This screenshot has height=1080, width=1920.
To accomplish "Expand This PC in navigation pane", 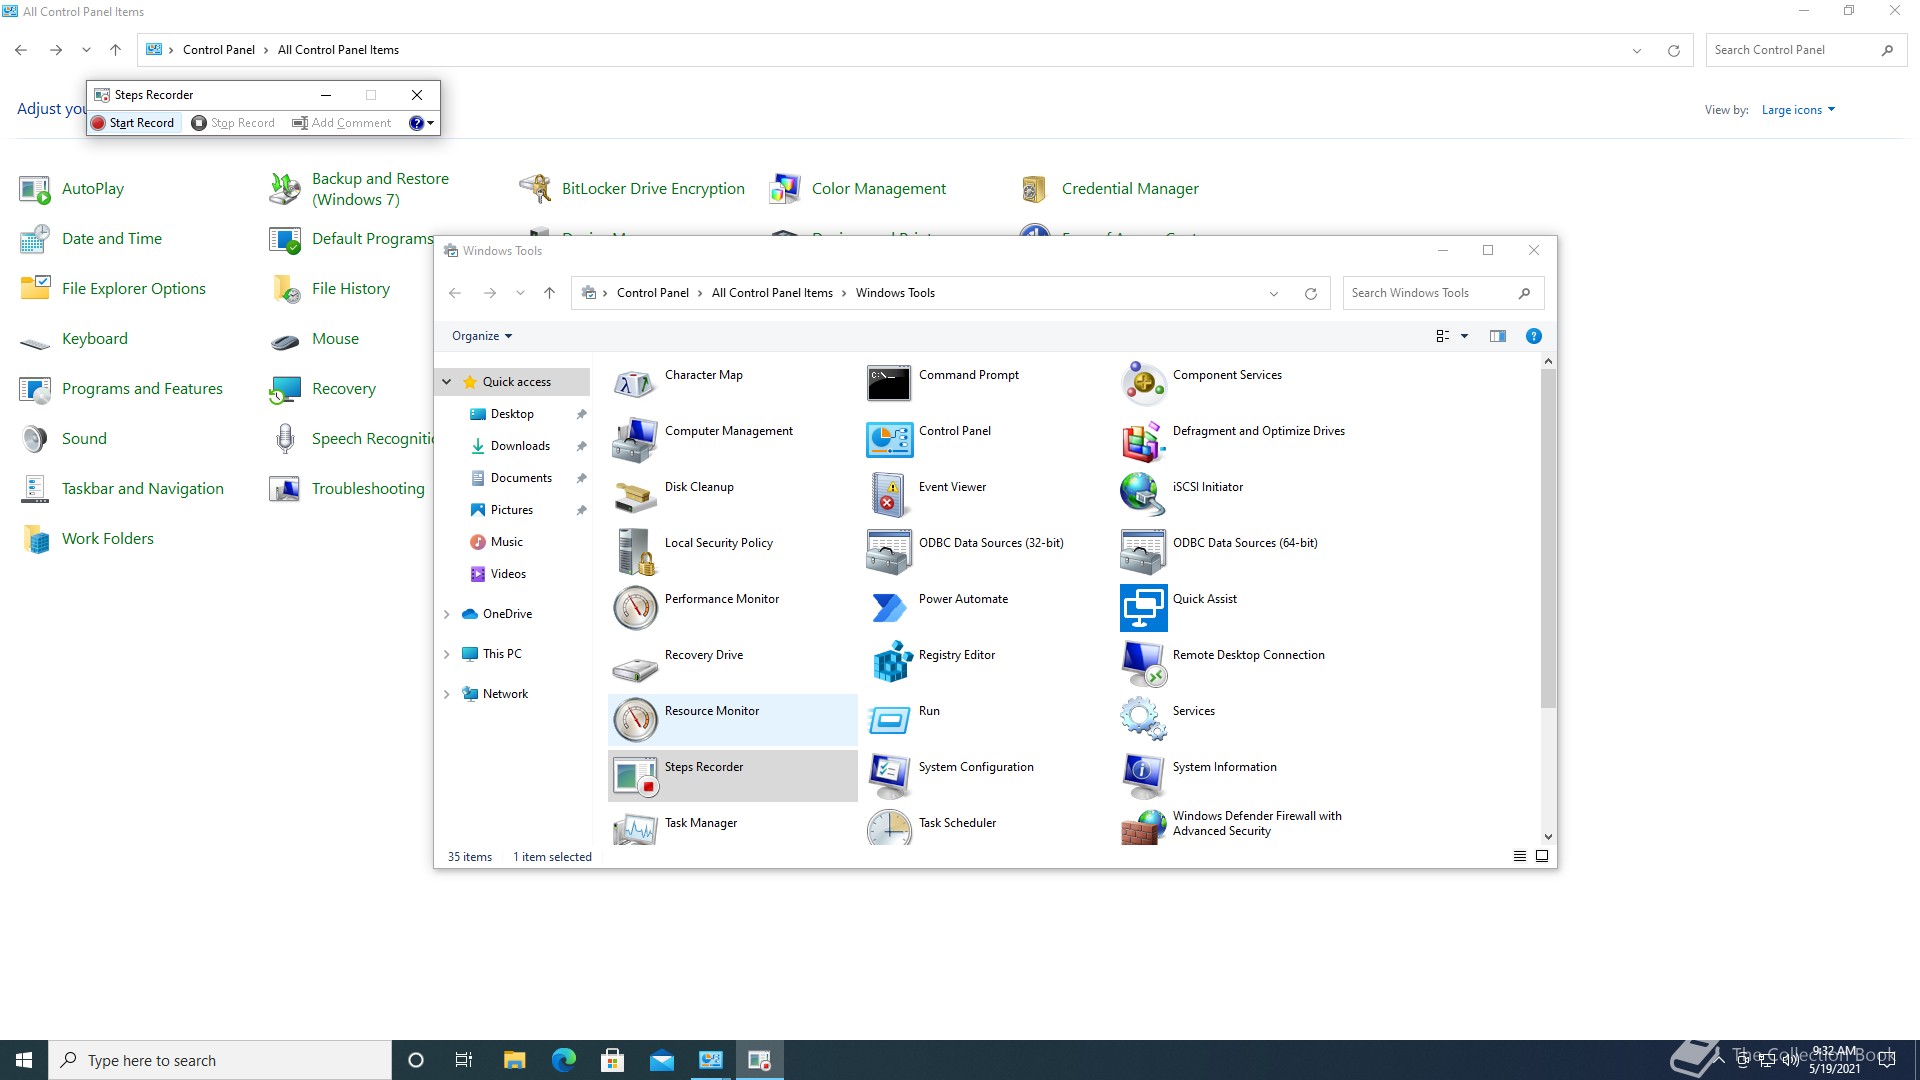I will [x=447, y=654].
